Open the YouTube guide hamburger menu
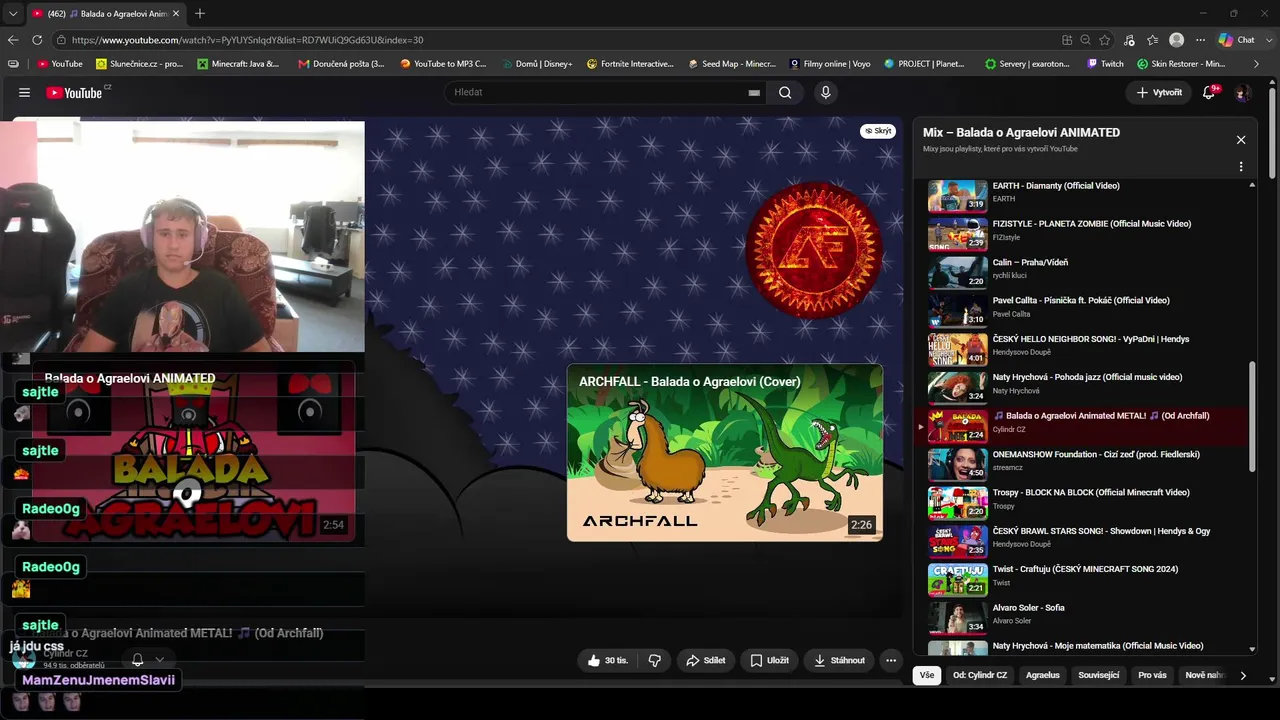The height and width of the screenshot is (720, 1280). click(x=24, y=93)
